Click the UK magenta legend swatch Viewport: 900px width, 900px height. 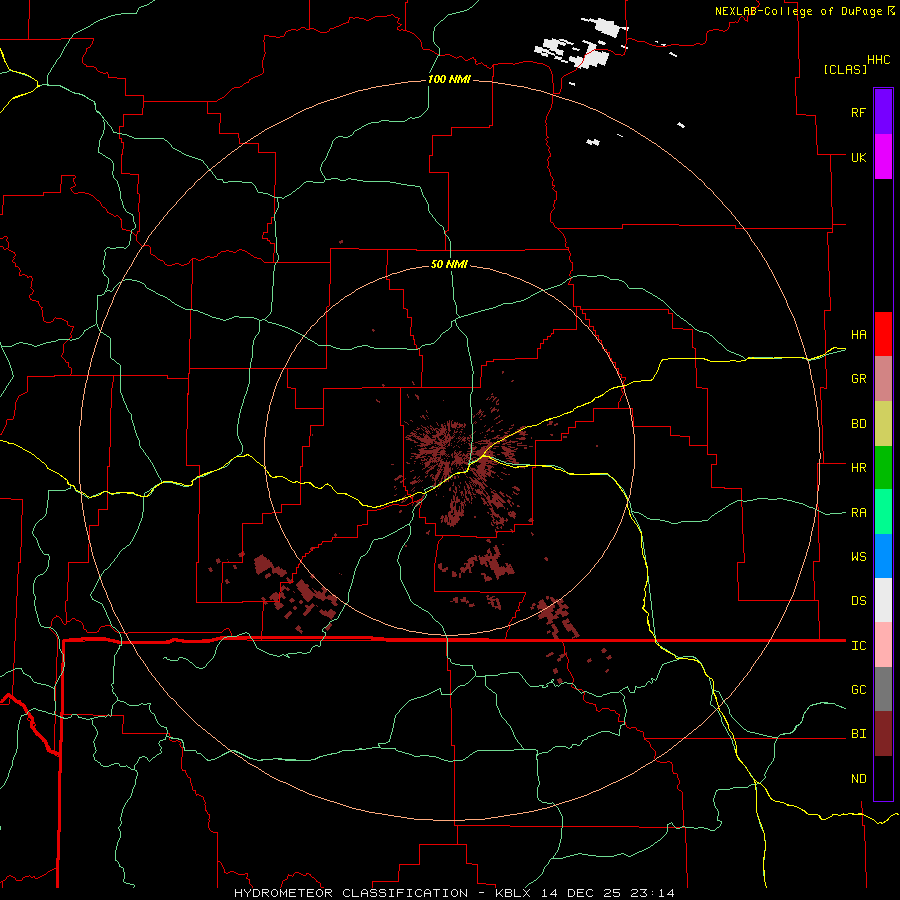883,157
